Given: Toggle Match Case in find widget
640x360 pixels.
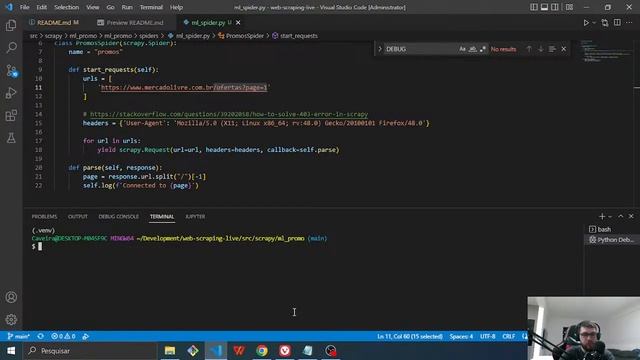Looking at the screenshot, I should 462,49.
